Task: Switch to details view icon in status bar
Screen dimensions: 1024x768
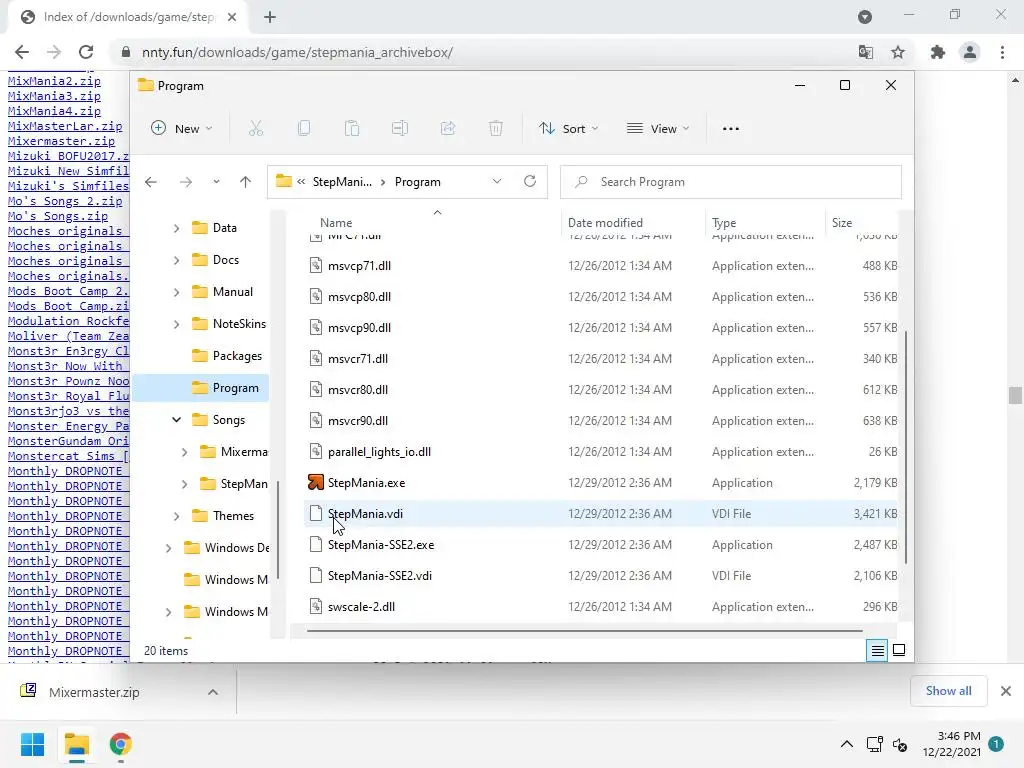Action: 877,650
